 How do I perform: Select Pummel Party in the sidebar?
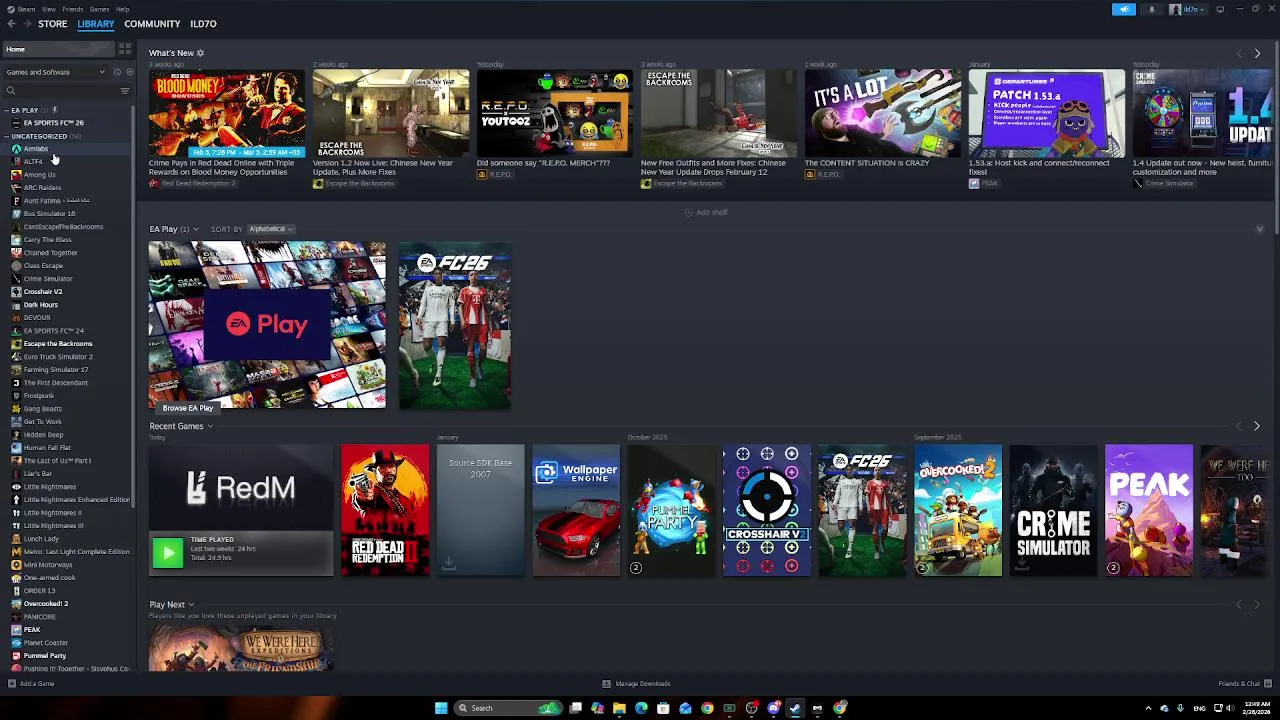coord(45,655)
